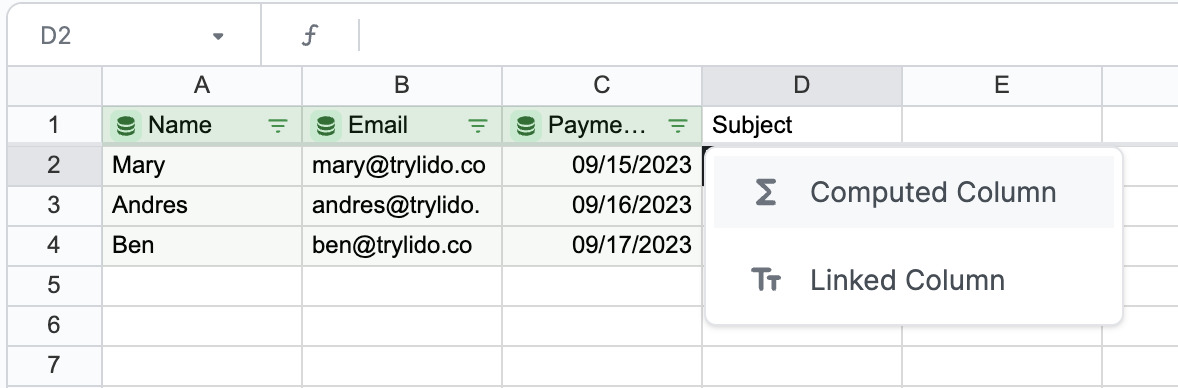Click the 09/17/2023 payment date cell
This screenshot has height=388, width=1178.
[601, 245]
